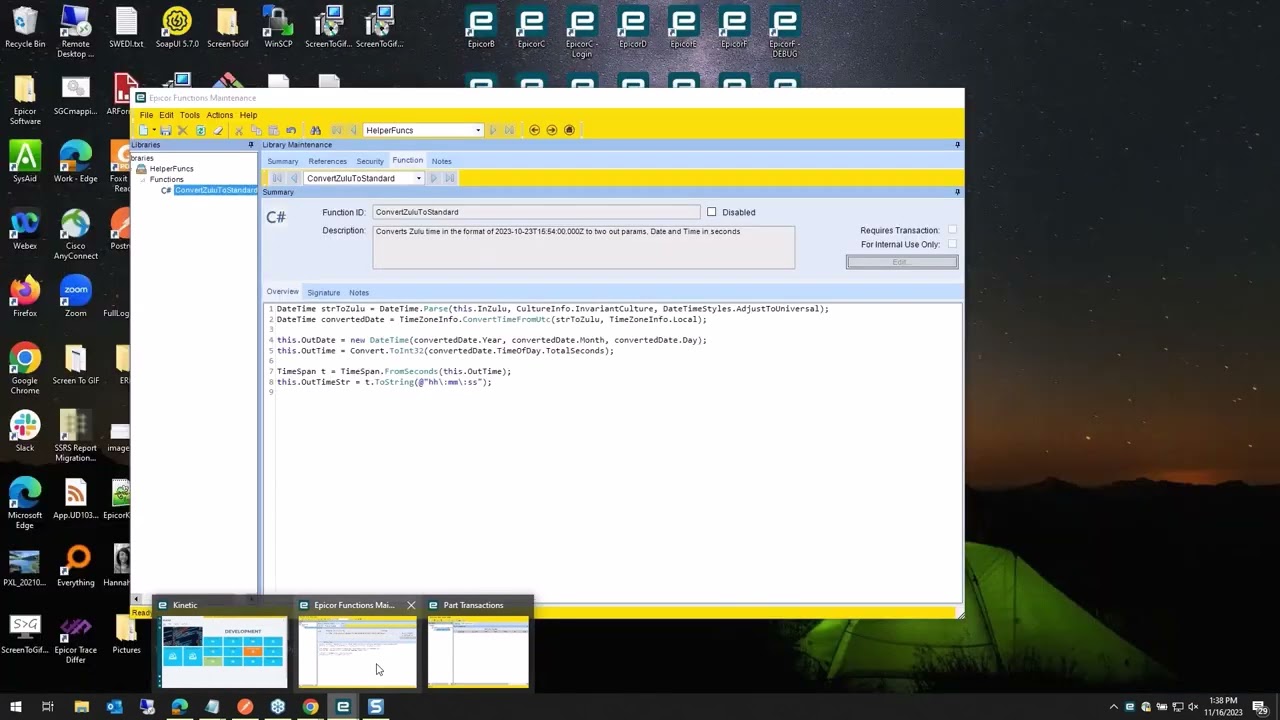The image size is (1280, 720).
Task: Click the Cut scissors toolbar icon
Action: click(239, 130)
